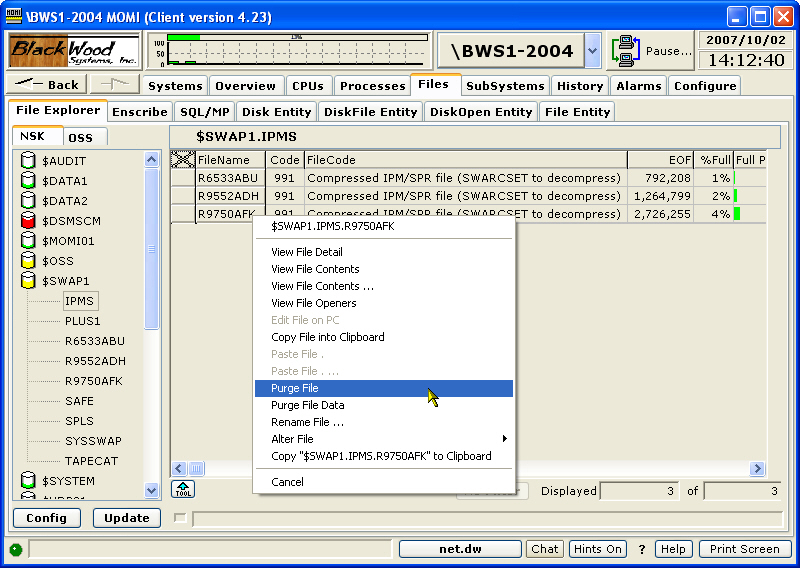Click the tree scrollbar up arrow
The height and width of the screenshot is (568, 800).
(x=152, y=160)
